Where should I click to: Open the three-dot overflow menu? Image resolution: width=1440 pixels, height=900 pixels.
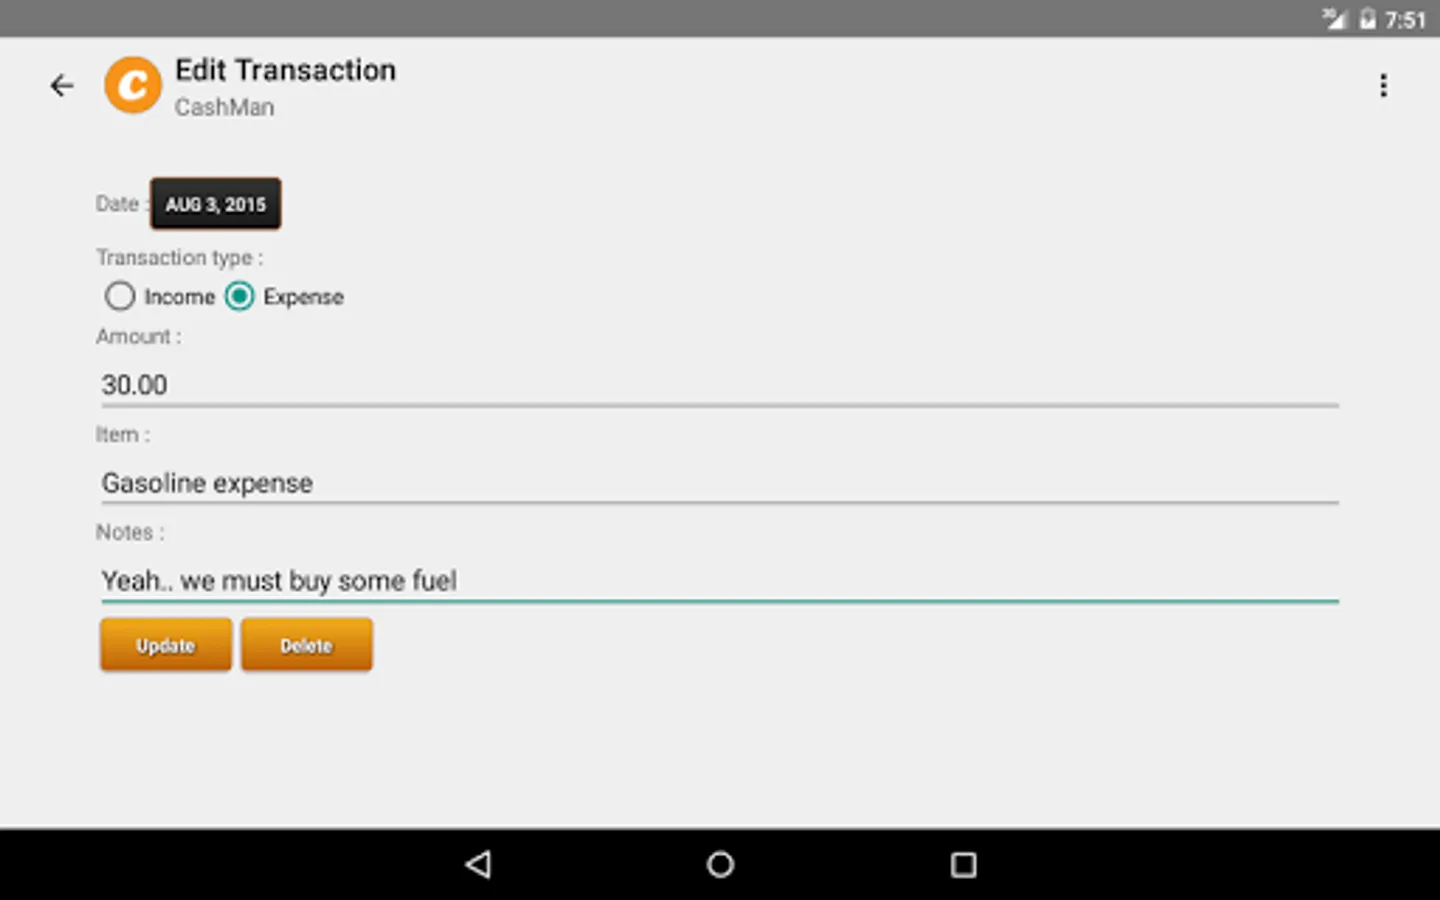1383,86
